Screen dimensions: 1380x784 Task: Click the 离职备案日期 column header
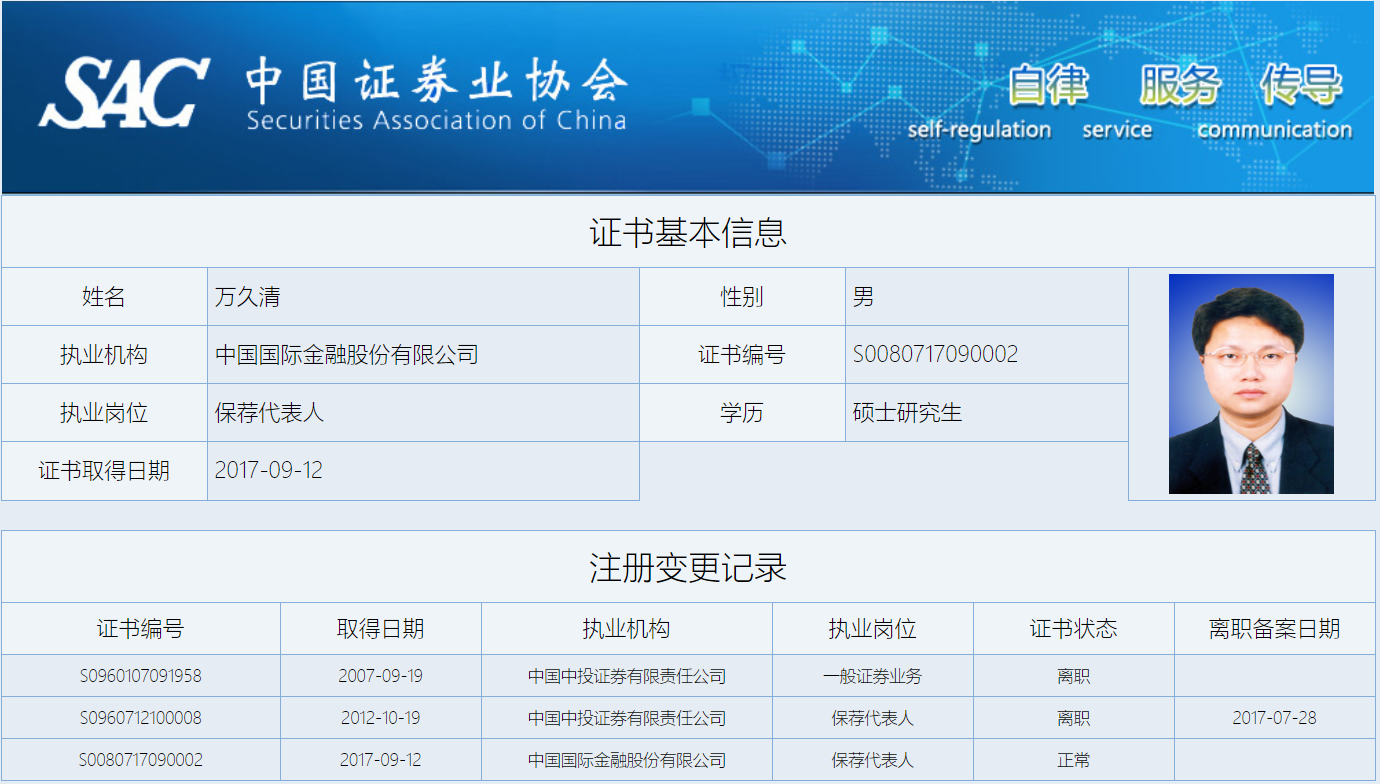[x=1275, y=628]
